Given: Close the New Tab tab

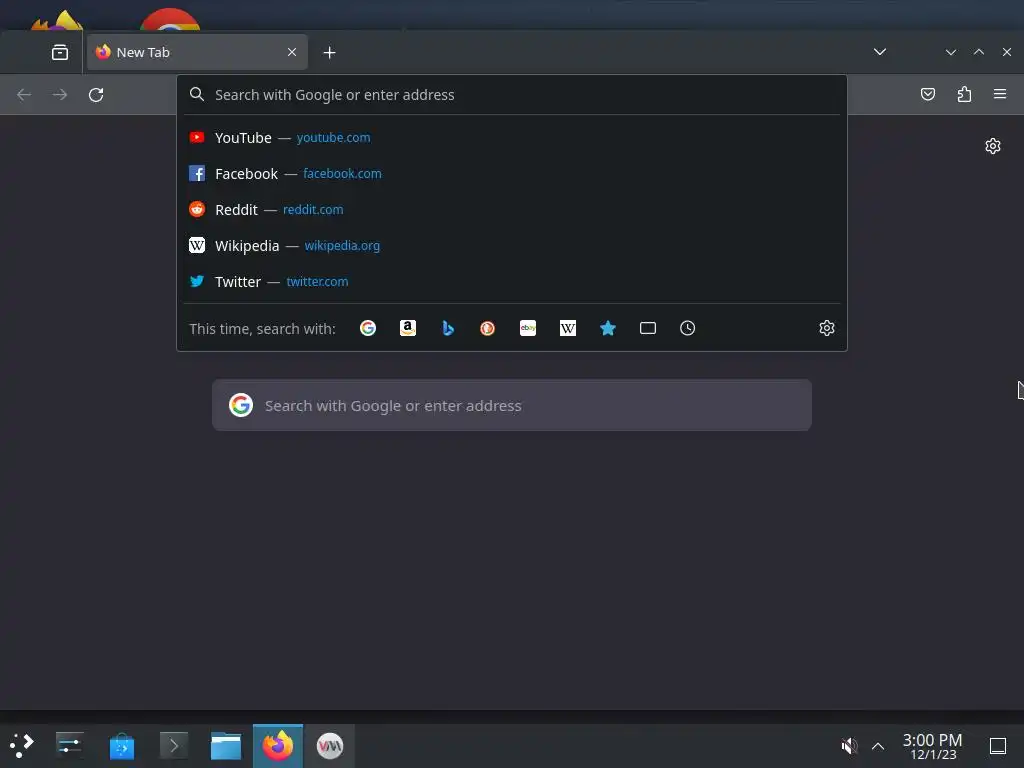Looking at the screenshot, I should pyautogui.click(x=292, y=52).
